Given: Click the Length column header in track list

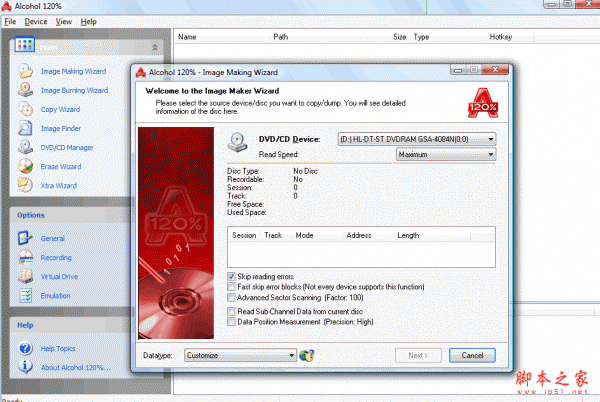Looking at the screenshot, I should tap(432, 235).
